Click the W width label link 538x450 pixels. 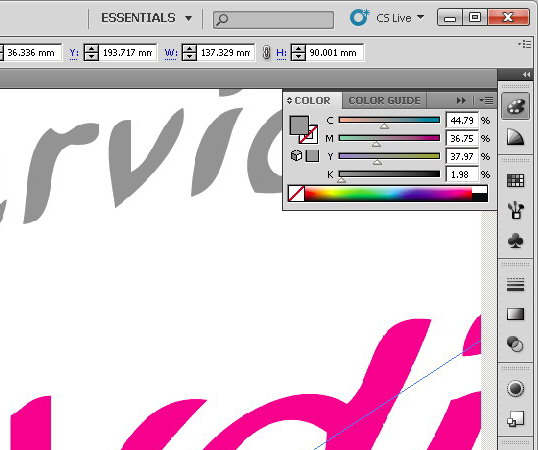[171, 53]
